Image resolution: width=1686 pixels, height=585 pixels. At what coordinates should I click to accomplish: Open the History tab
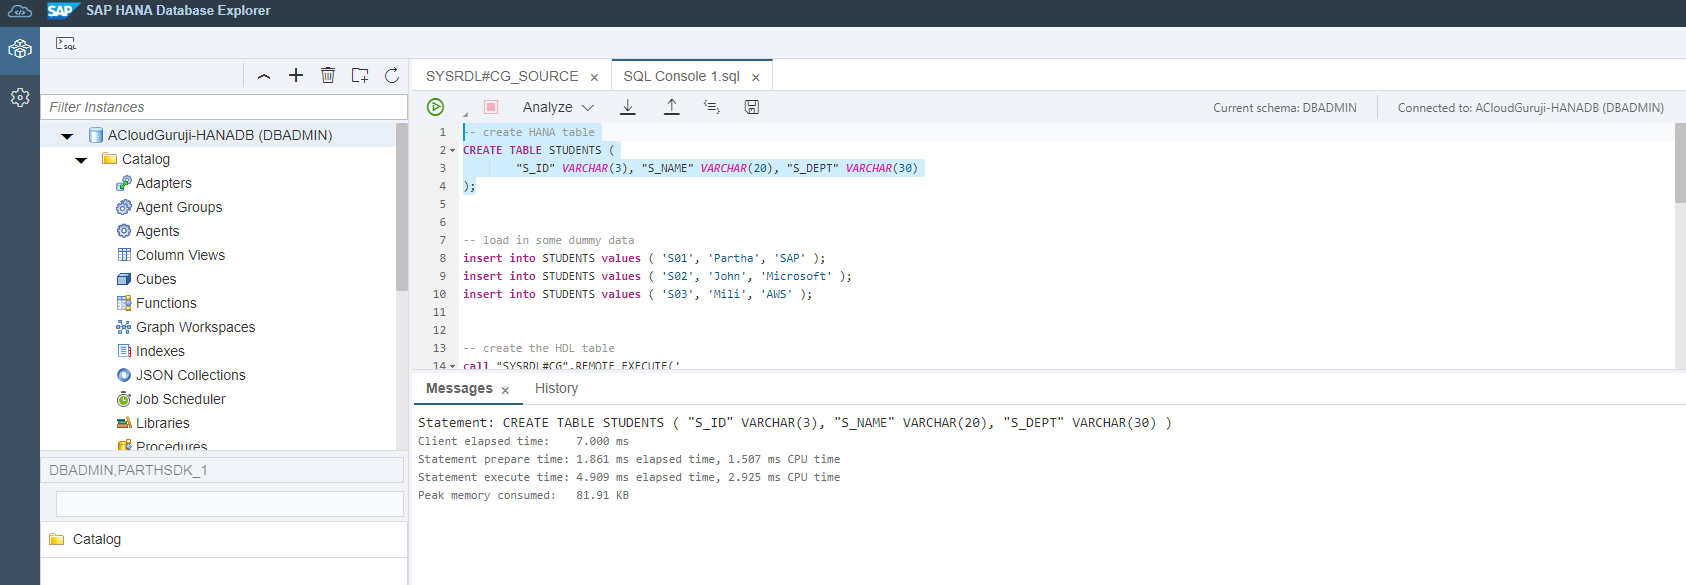click(556, 388)
